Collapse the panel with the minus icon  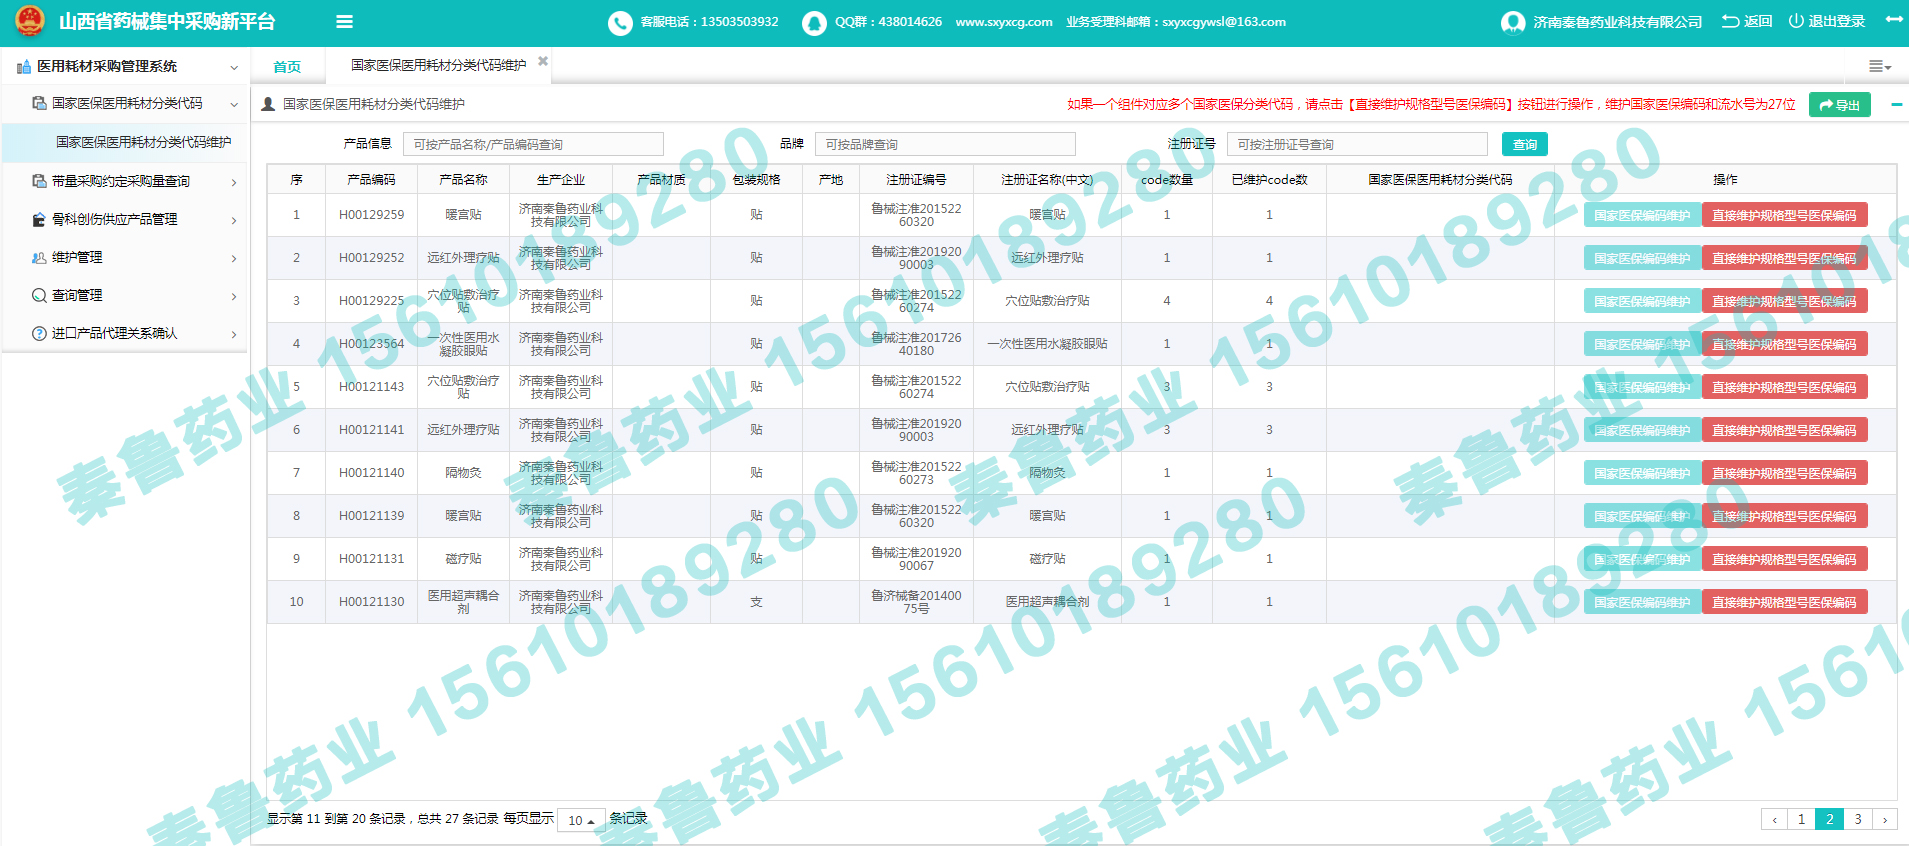tap(1896, 104)
